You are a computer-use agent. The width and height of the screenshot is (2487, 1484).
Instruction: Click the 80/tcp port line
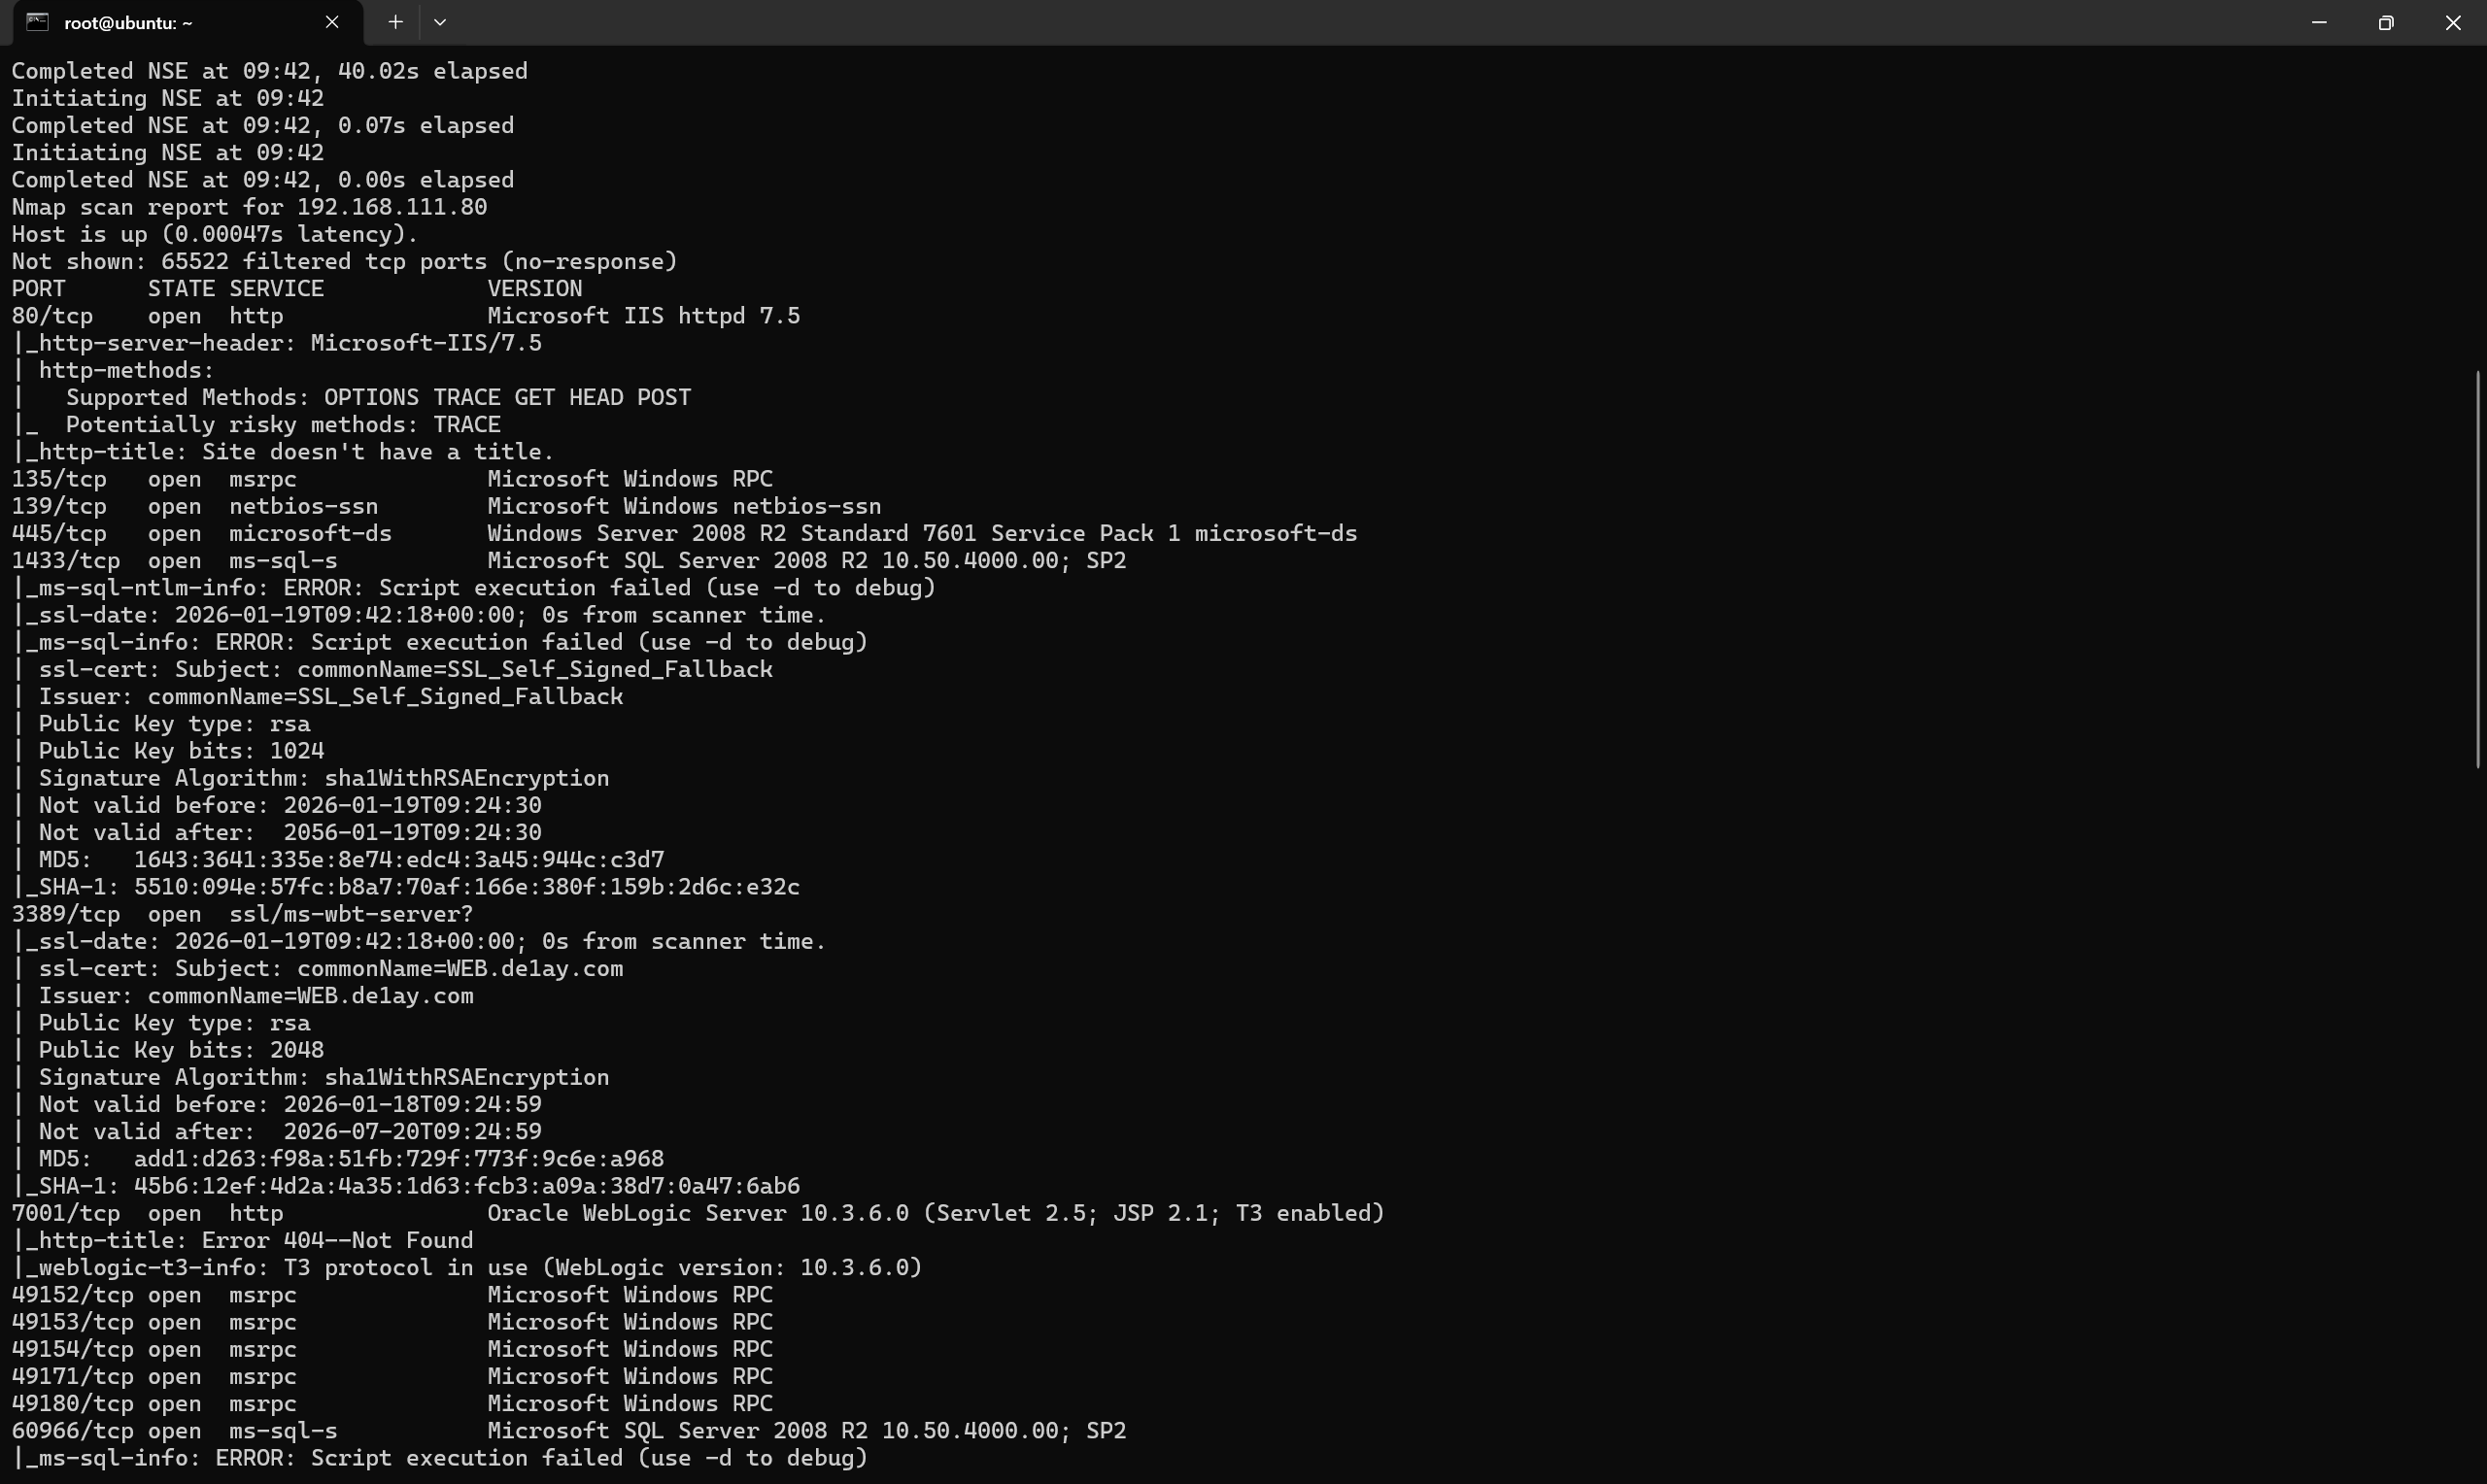tap(405, 316)
